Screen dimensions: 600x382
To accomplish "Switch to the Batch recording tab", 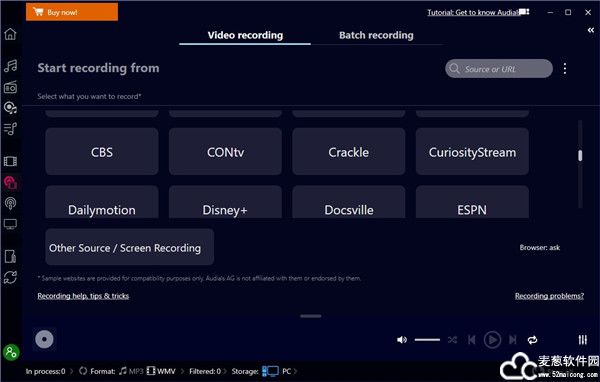I will point(376,35).
